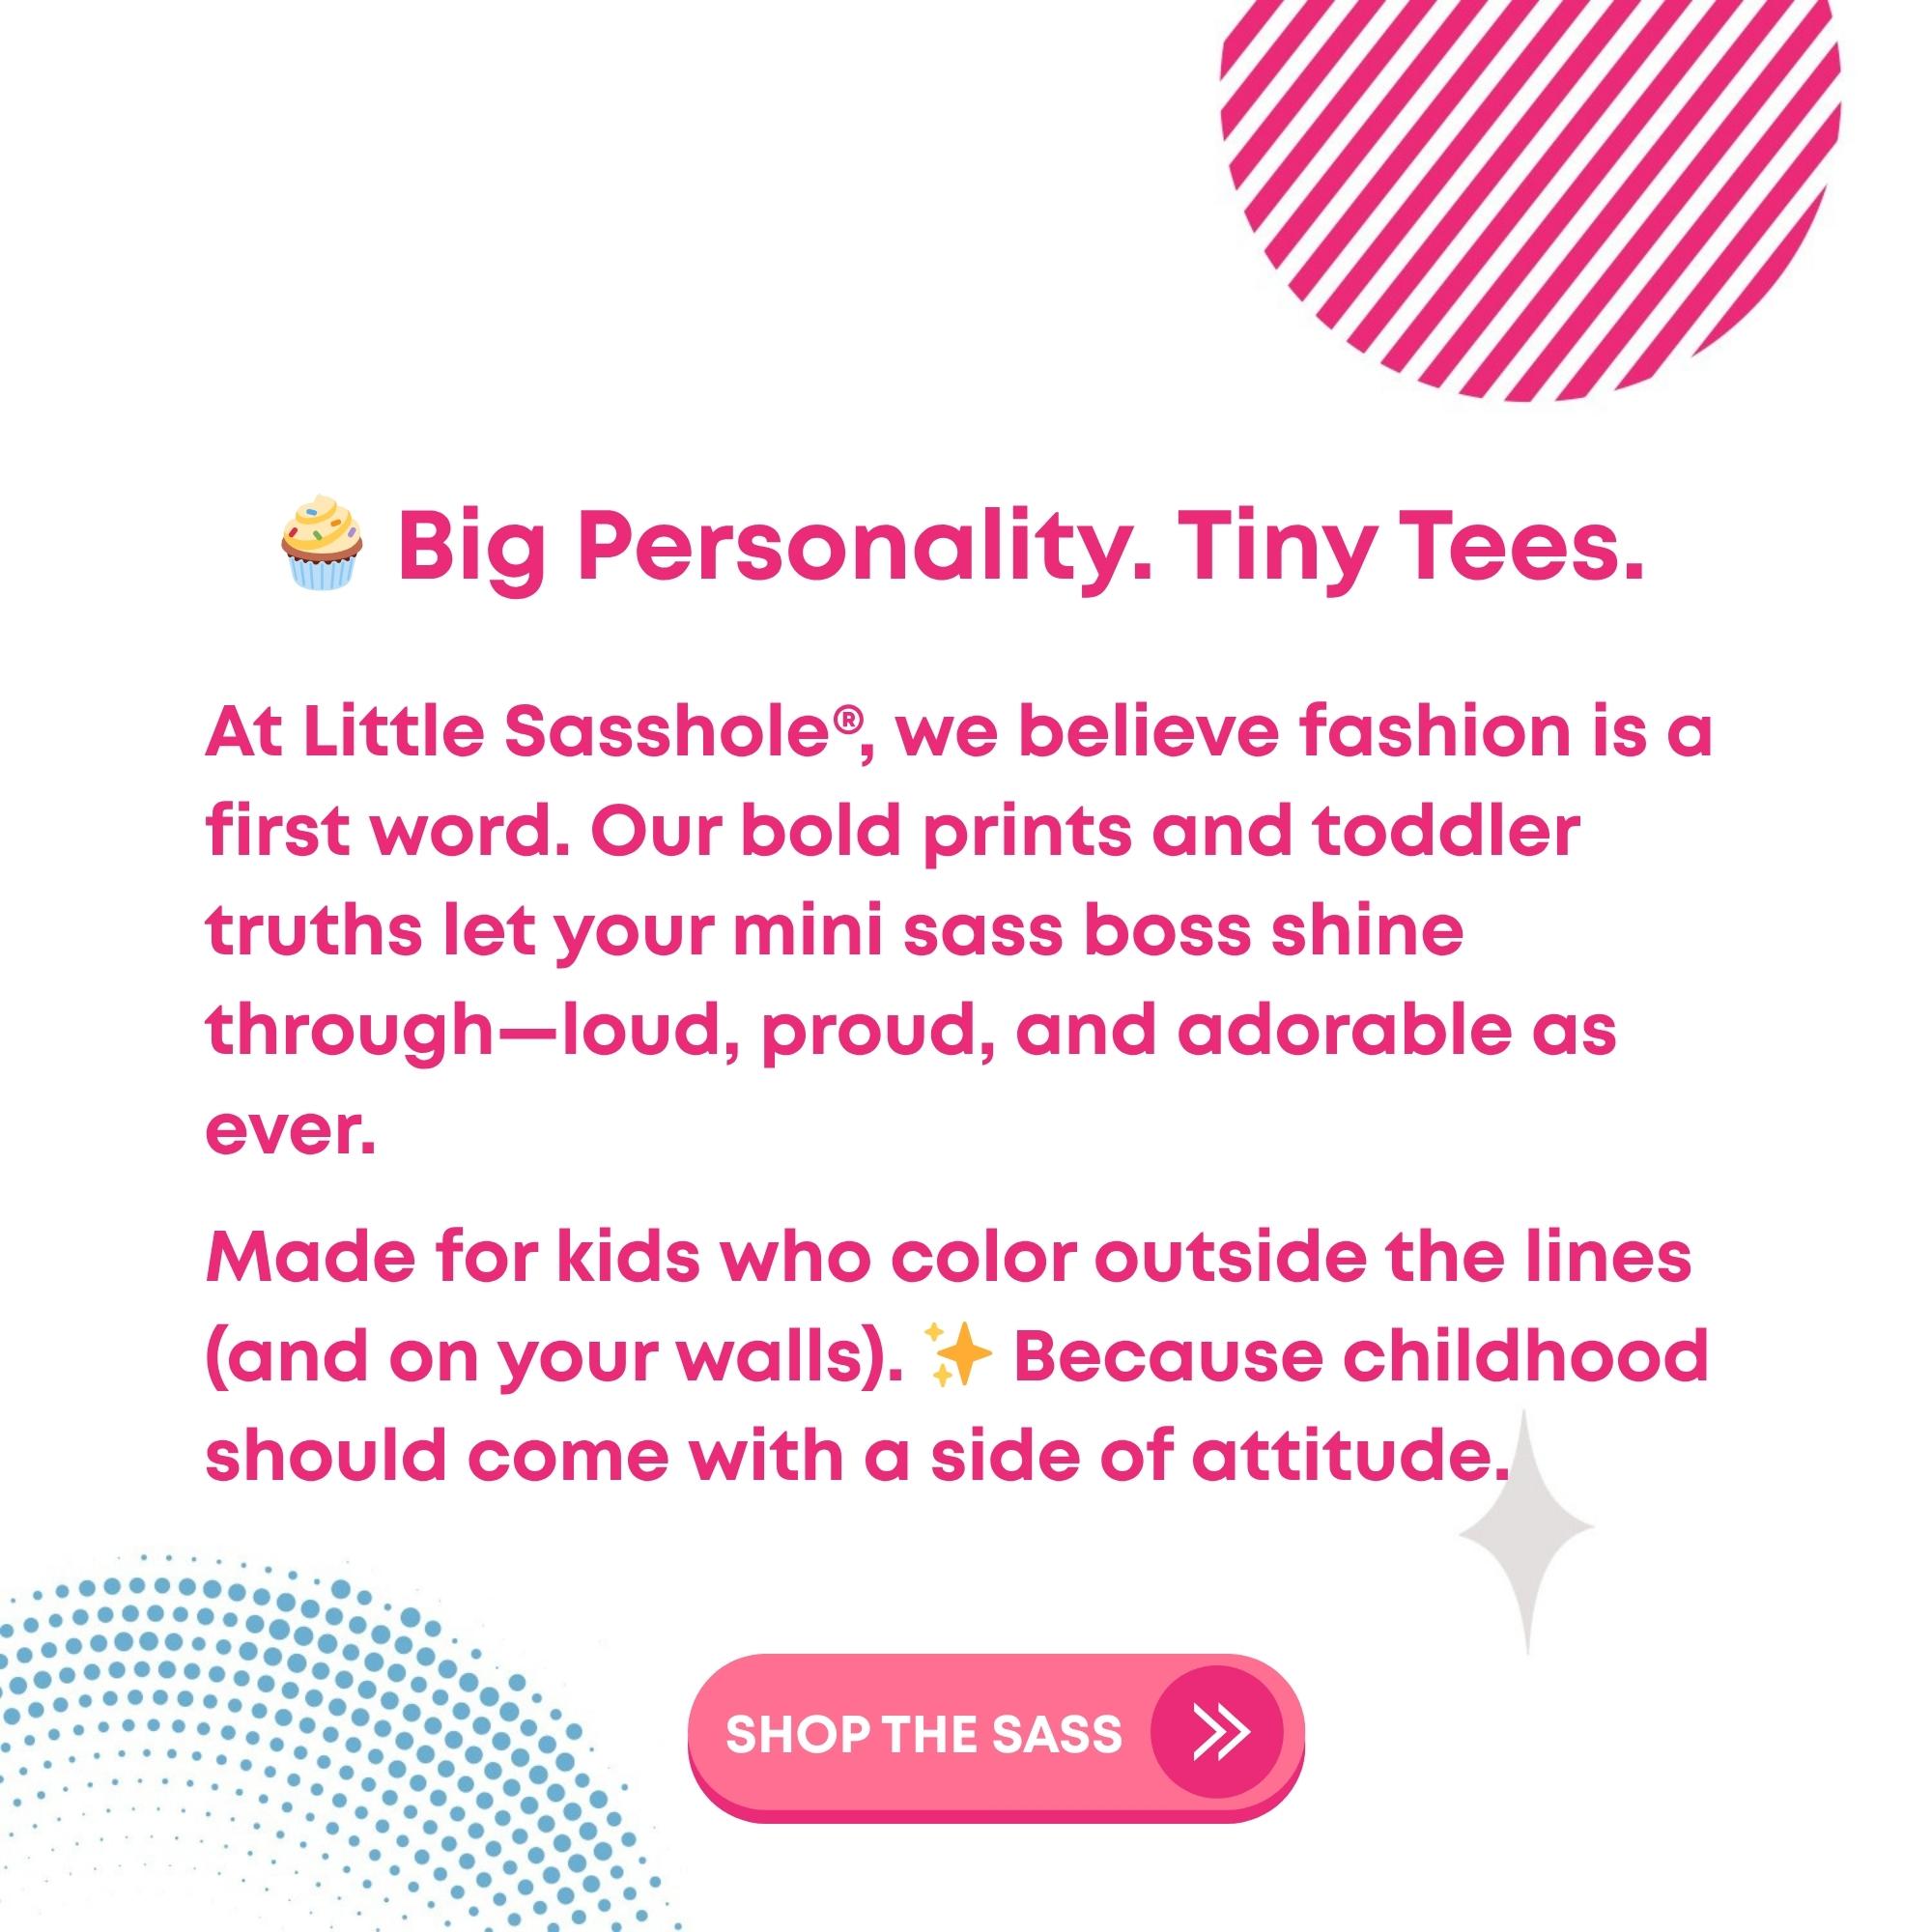Image resolution: width=1932 pixels, height=1932 pixels.
Task: Click the gray four-point star decoration
Action: pyautogui.click(x=1525, y=1529)
